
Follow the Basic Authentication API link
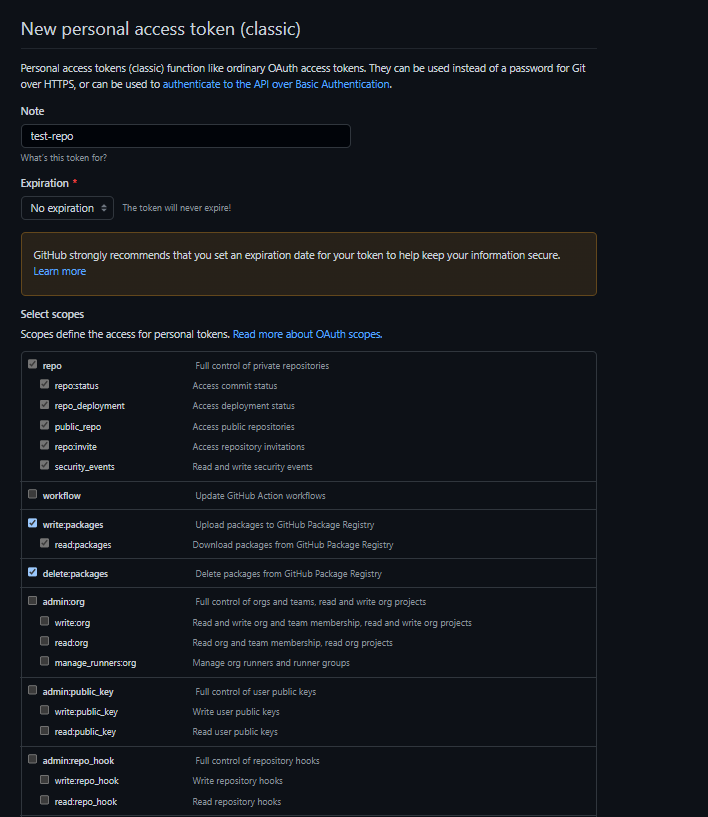coord(276,84)
